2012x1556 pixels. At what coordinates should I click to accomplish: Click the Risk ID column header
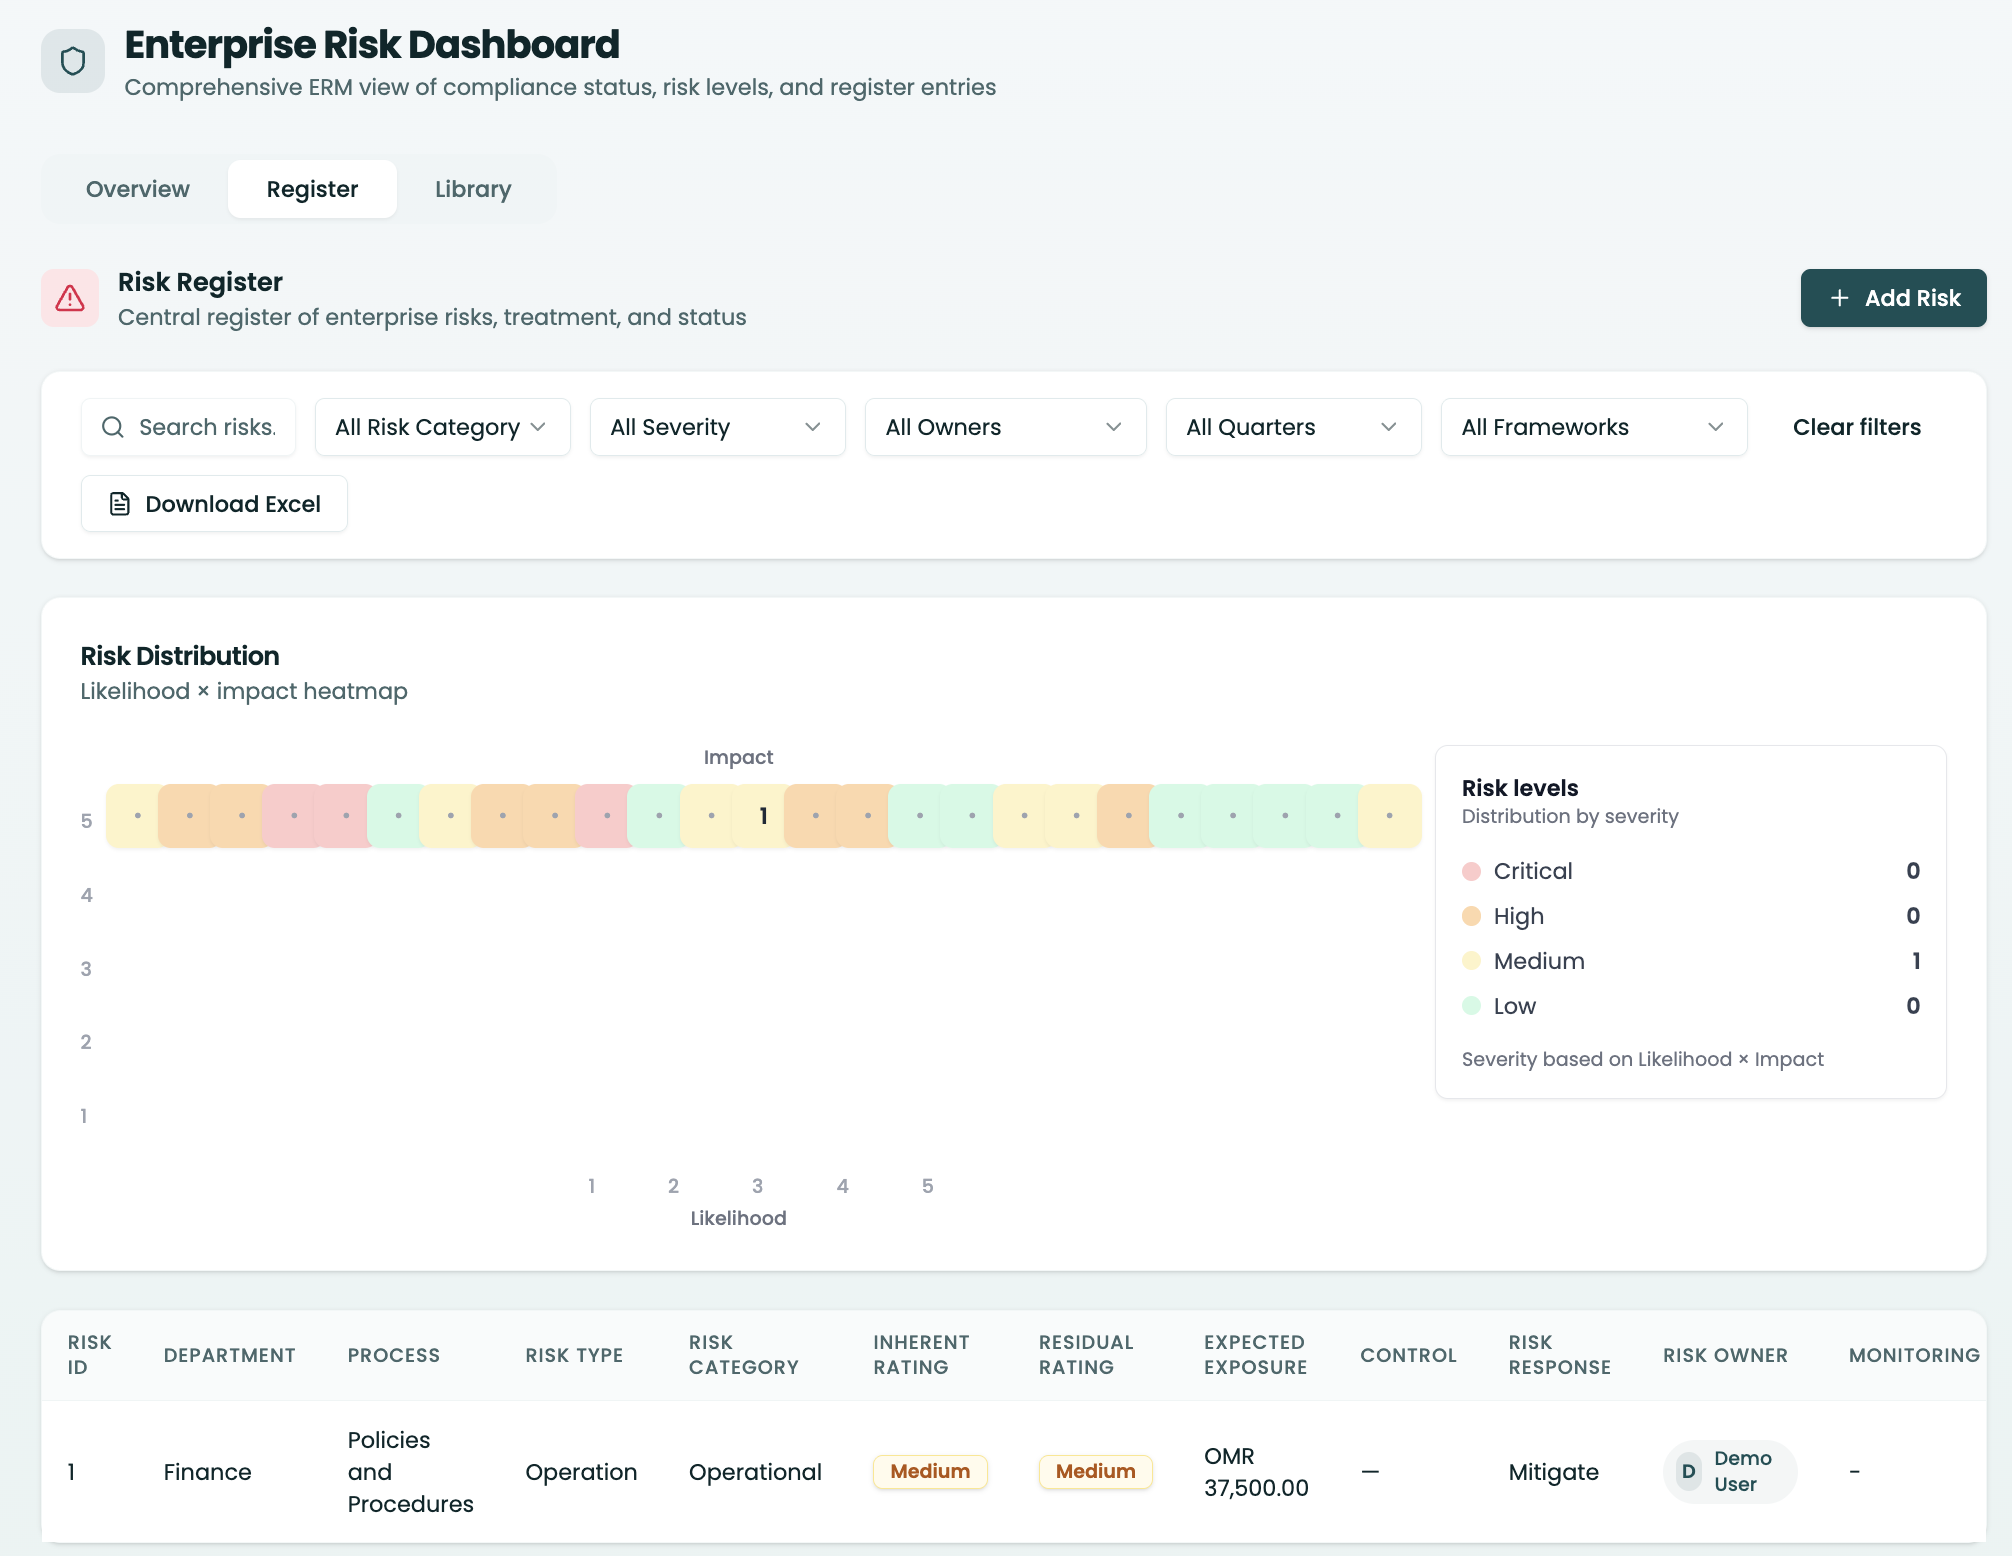89,1355
